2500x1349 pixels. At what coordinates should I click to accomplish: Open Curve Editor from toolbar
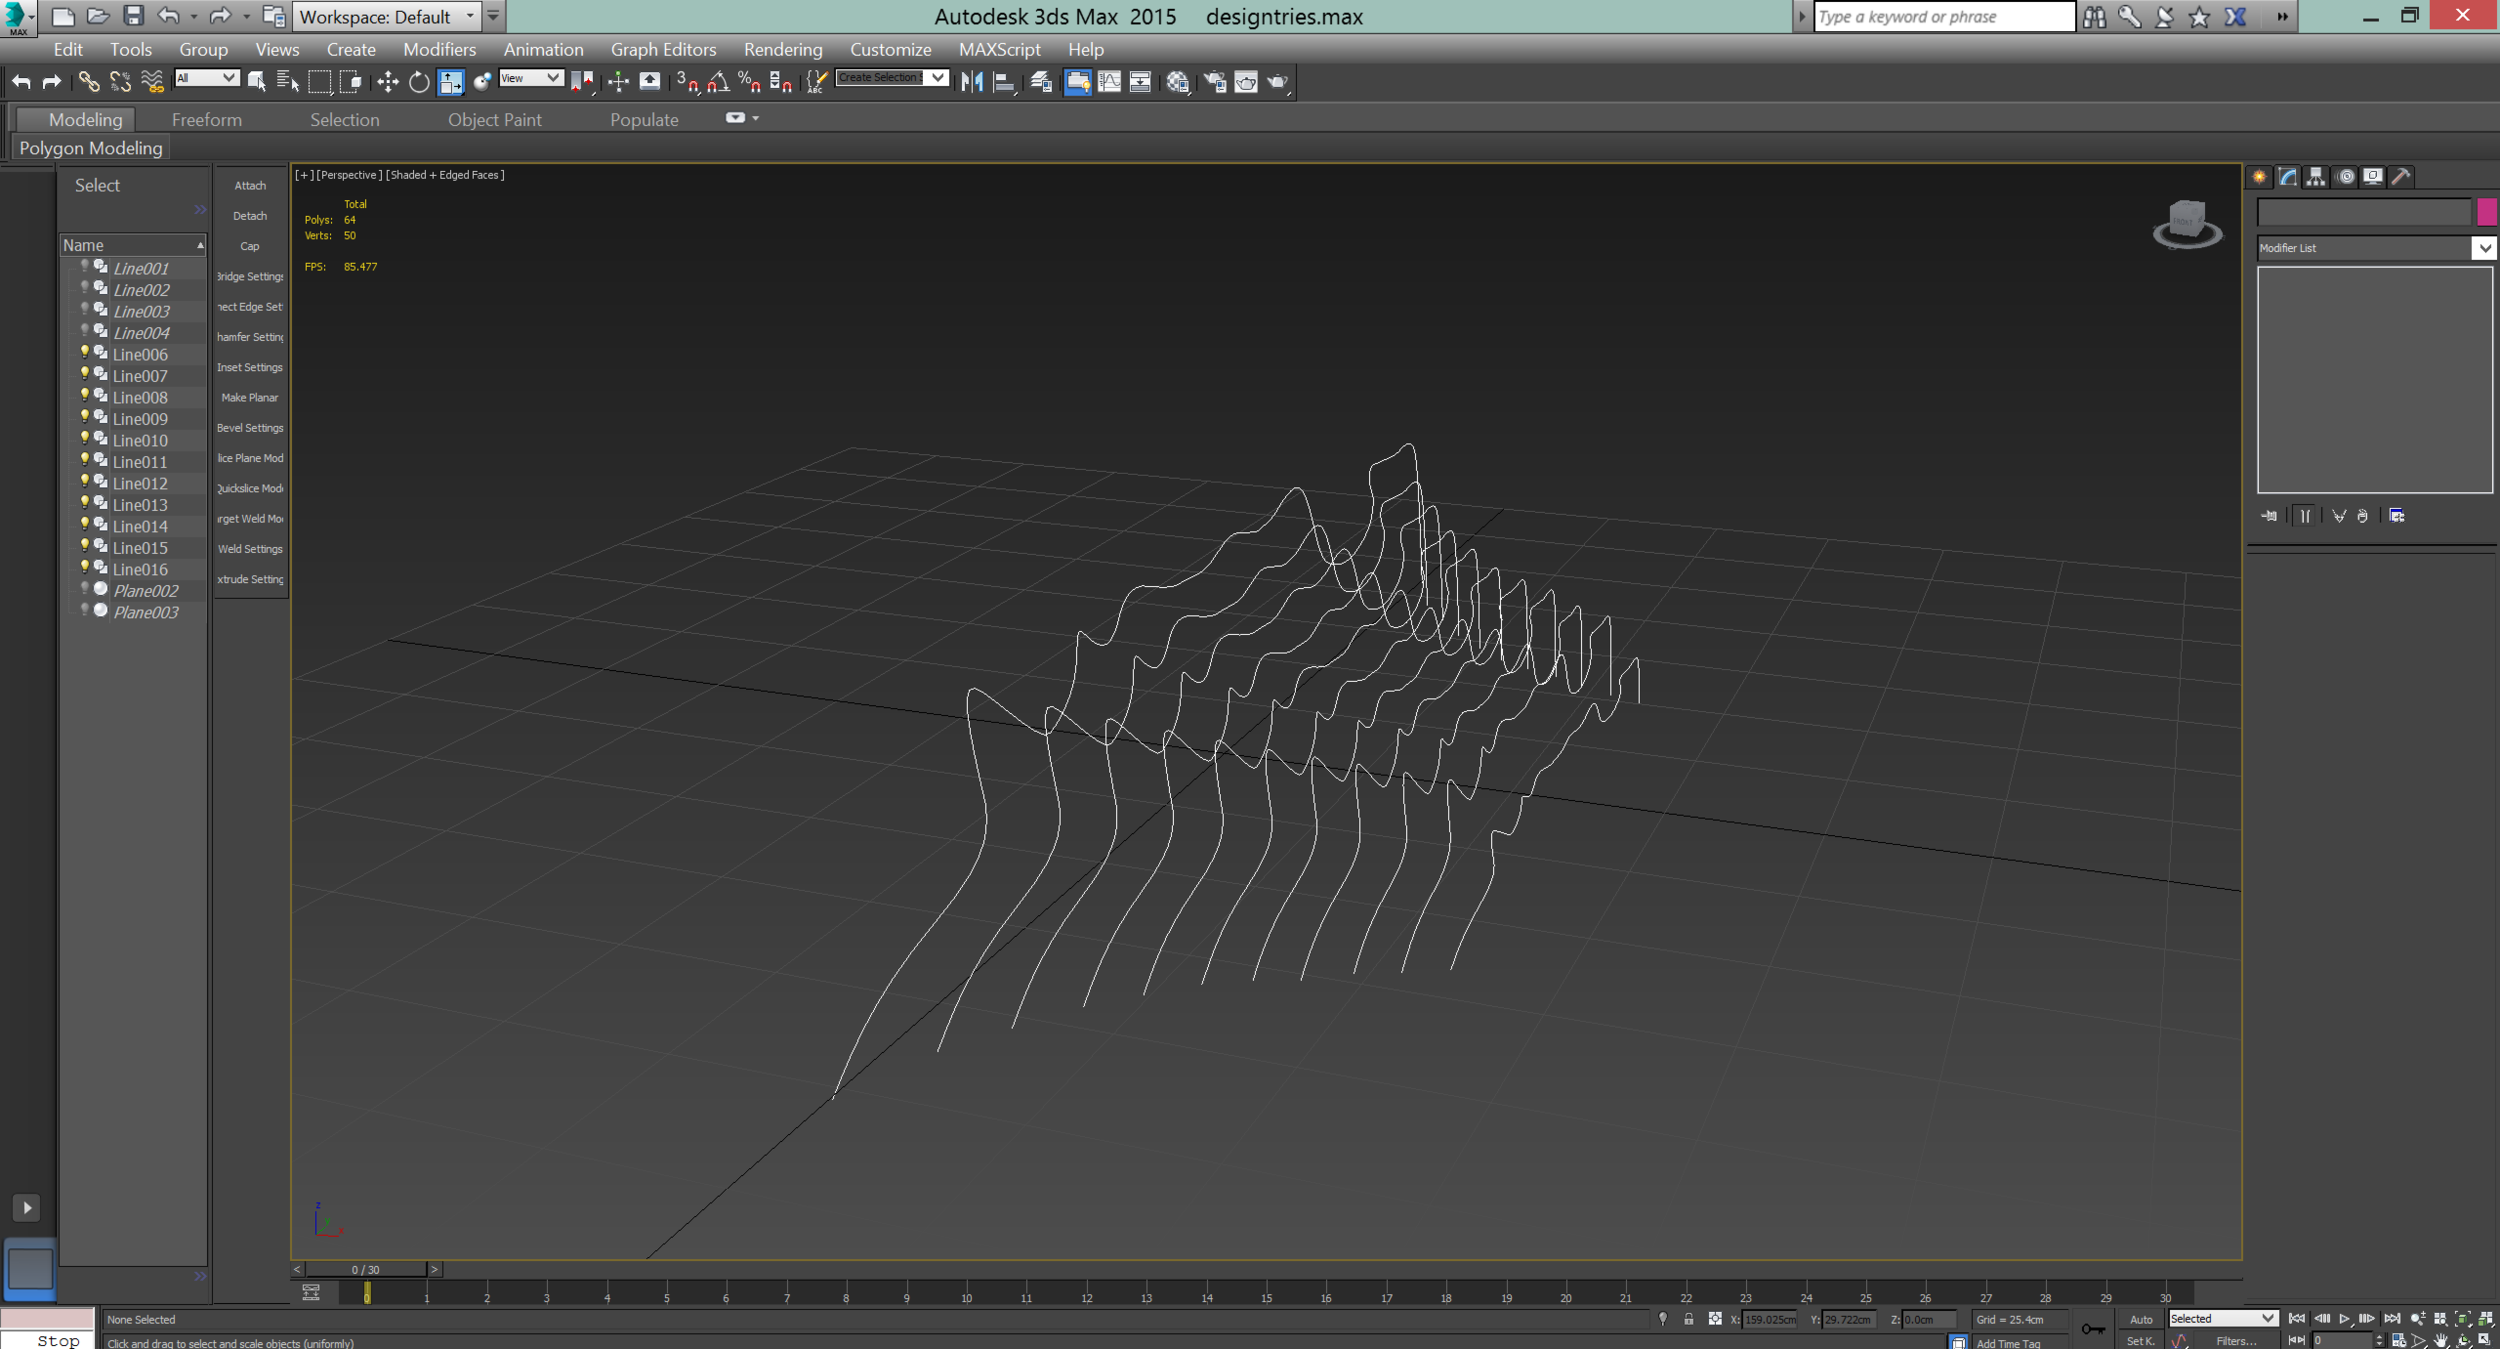click(1109, 82)
